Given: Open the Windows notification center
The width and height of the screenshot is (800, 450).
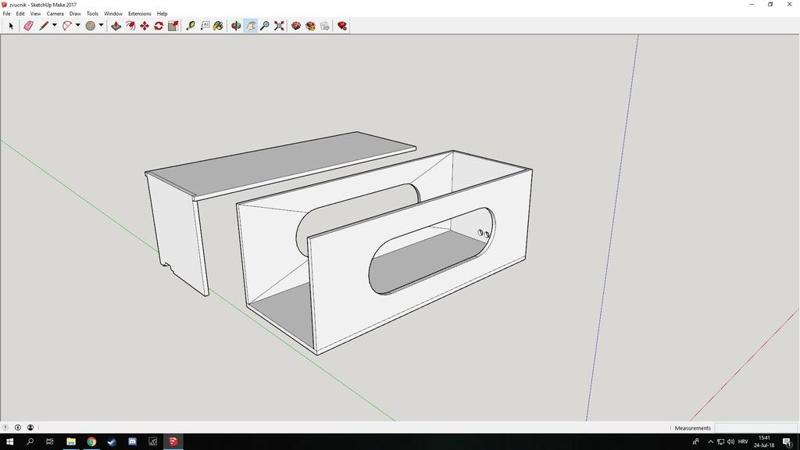Looking at the screenshot, I should (x=788, y=442).
